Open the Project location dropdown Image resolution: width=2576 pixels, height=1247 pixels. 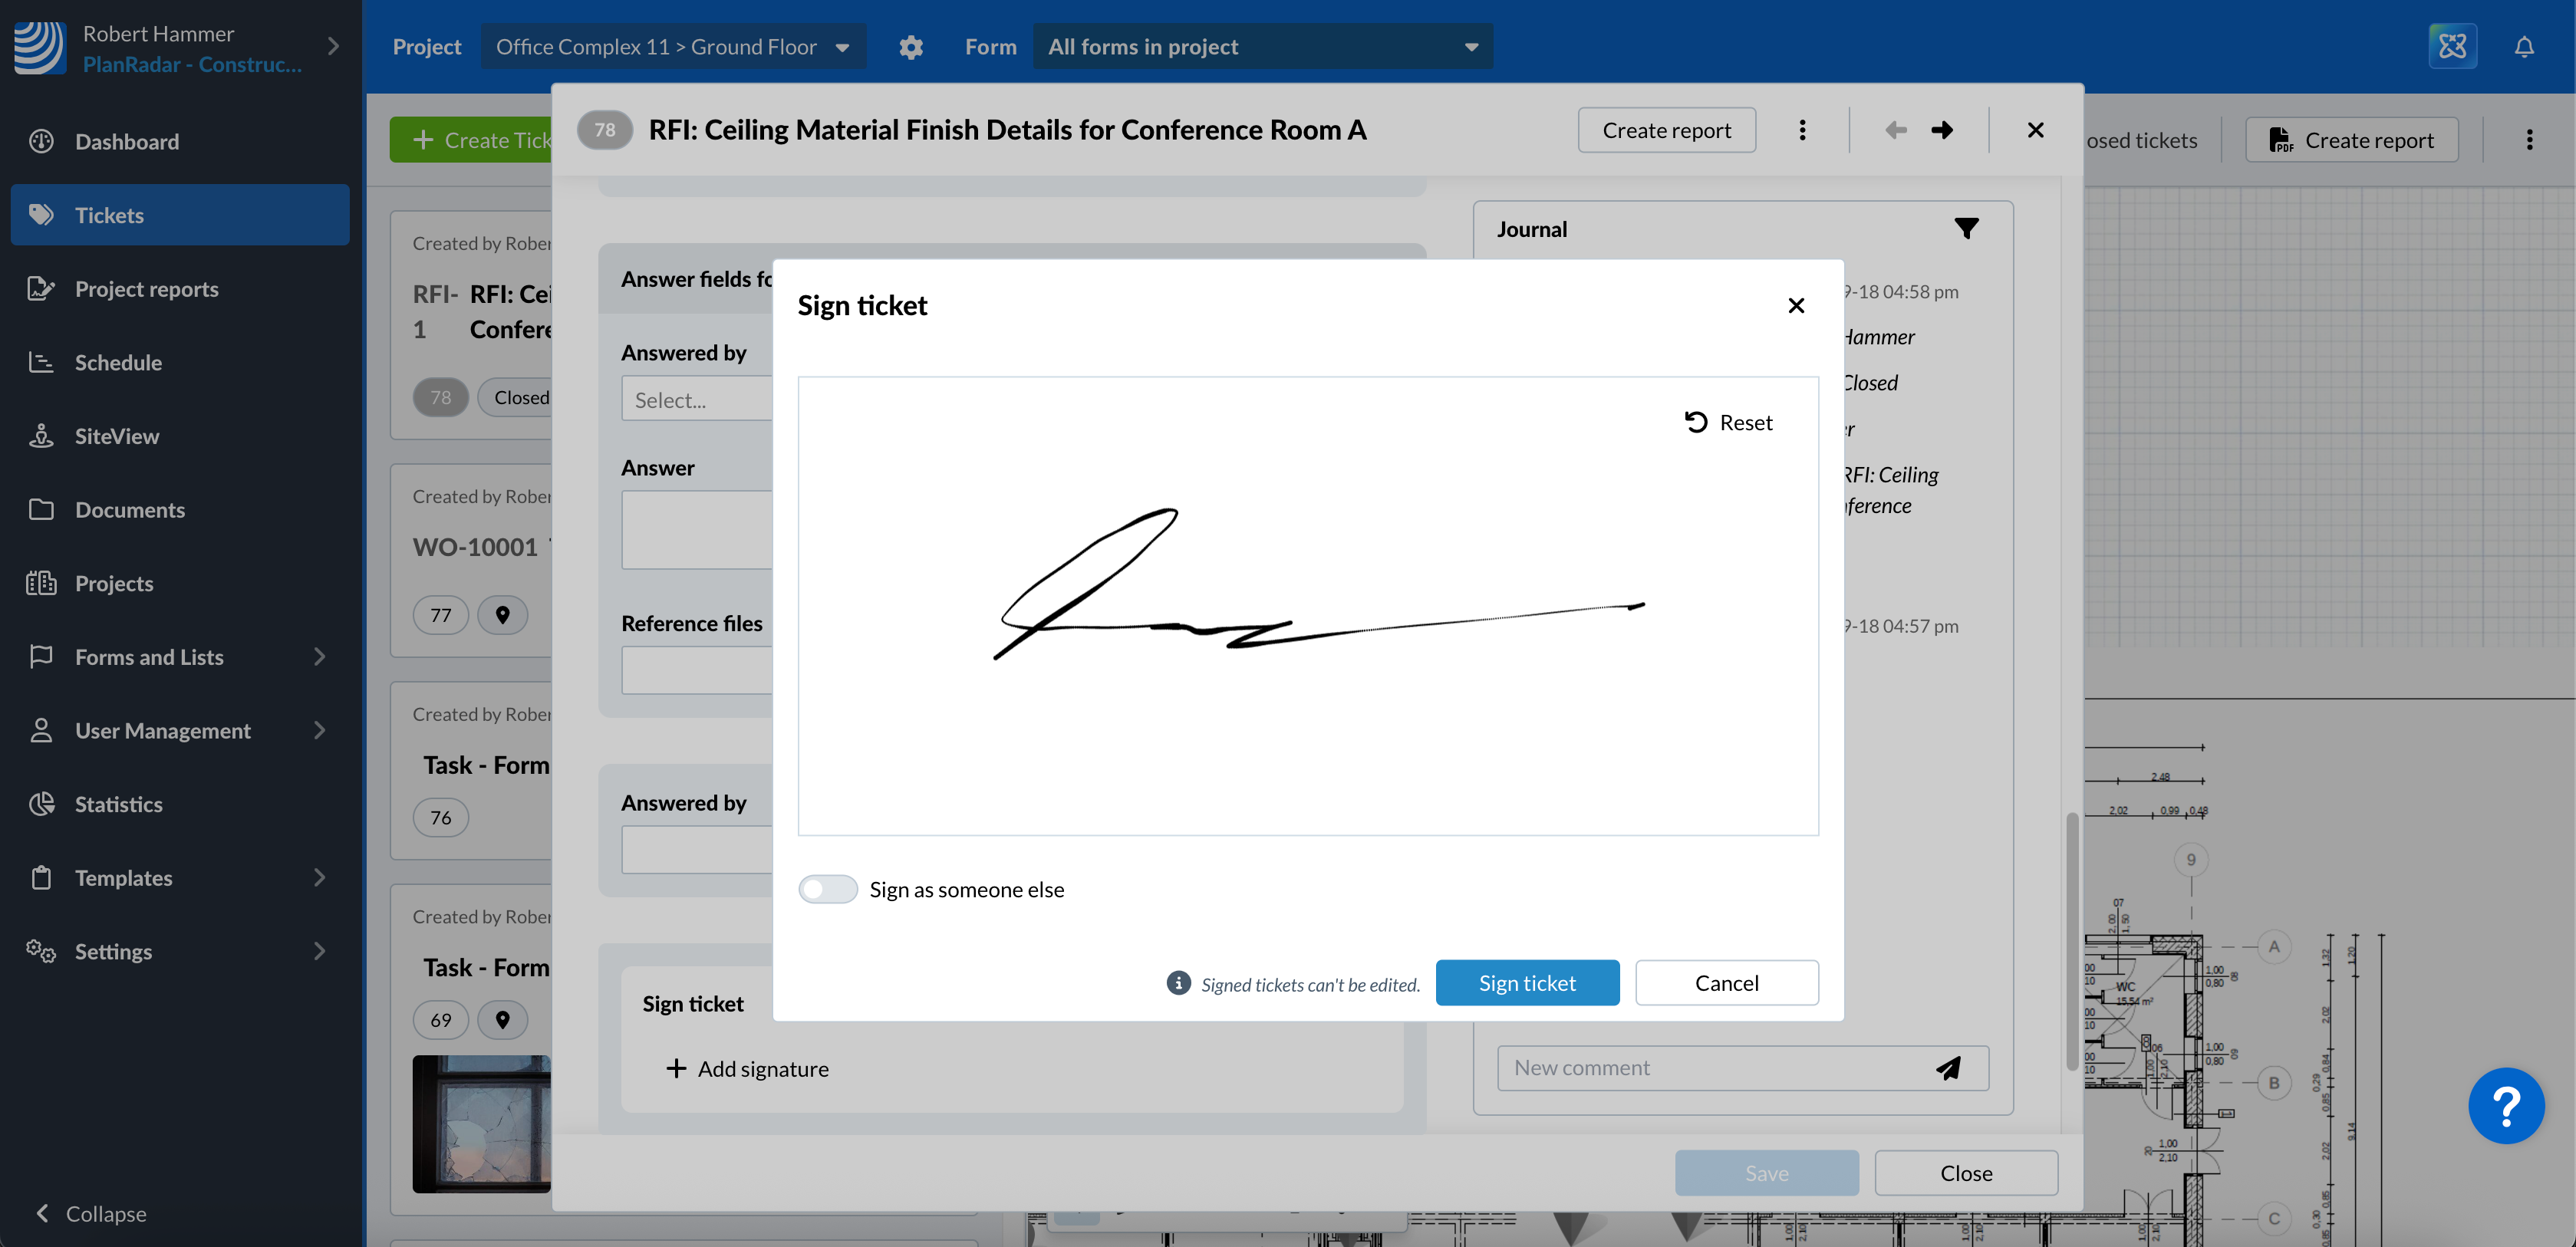(673, 47)
